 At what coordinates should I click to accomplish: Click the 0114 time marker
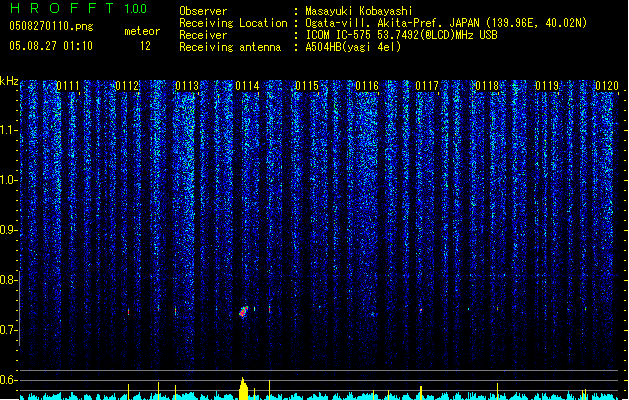tap(247, 86)
